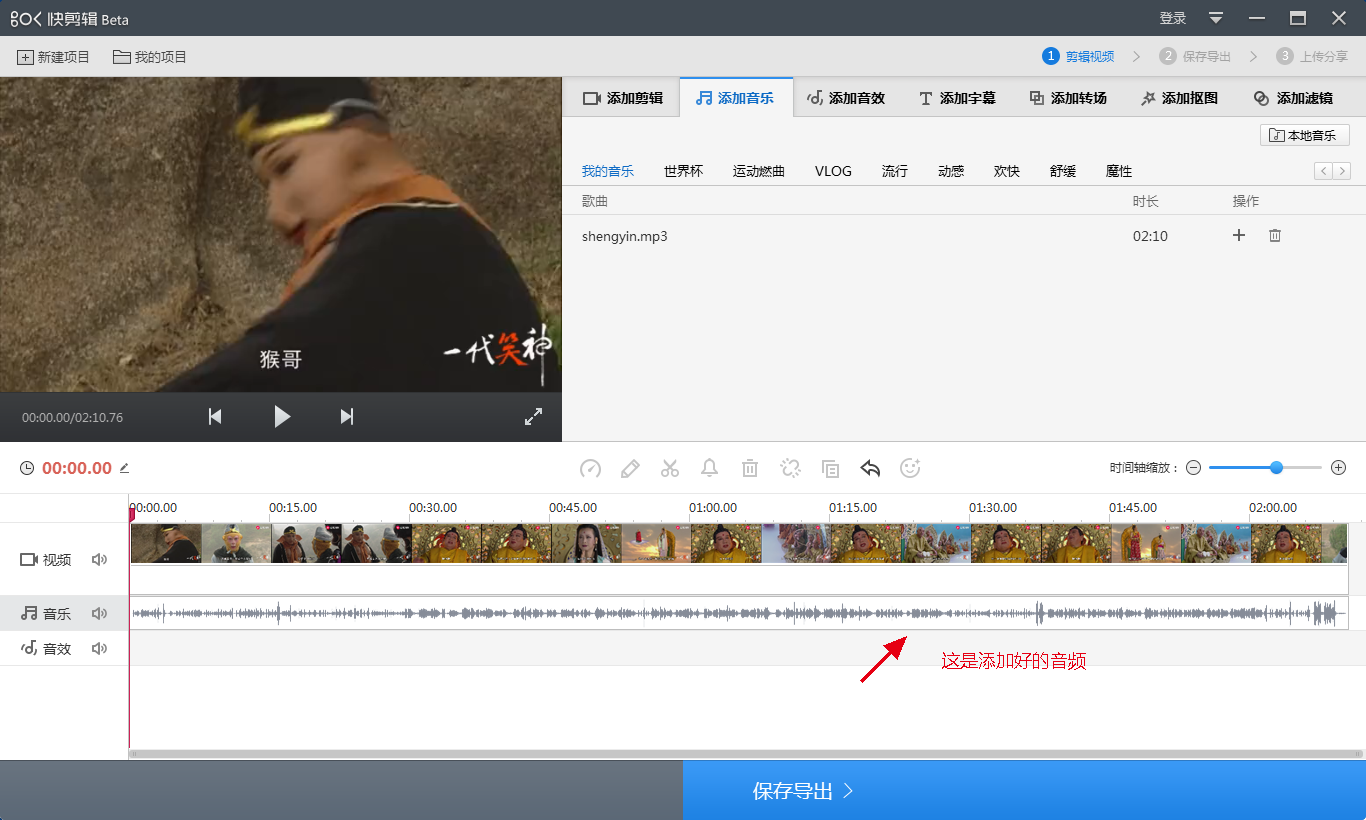Select the 动感 music category
Viewport: 1366px width, 820px height.
point(951,171)
